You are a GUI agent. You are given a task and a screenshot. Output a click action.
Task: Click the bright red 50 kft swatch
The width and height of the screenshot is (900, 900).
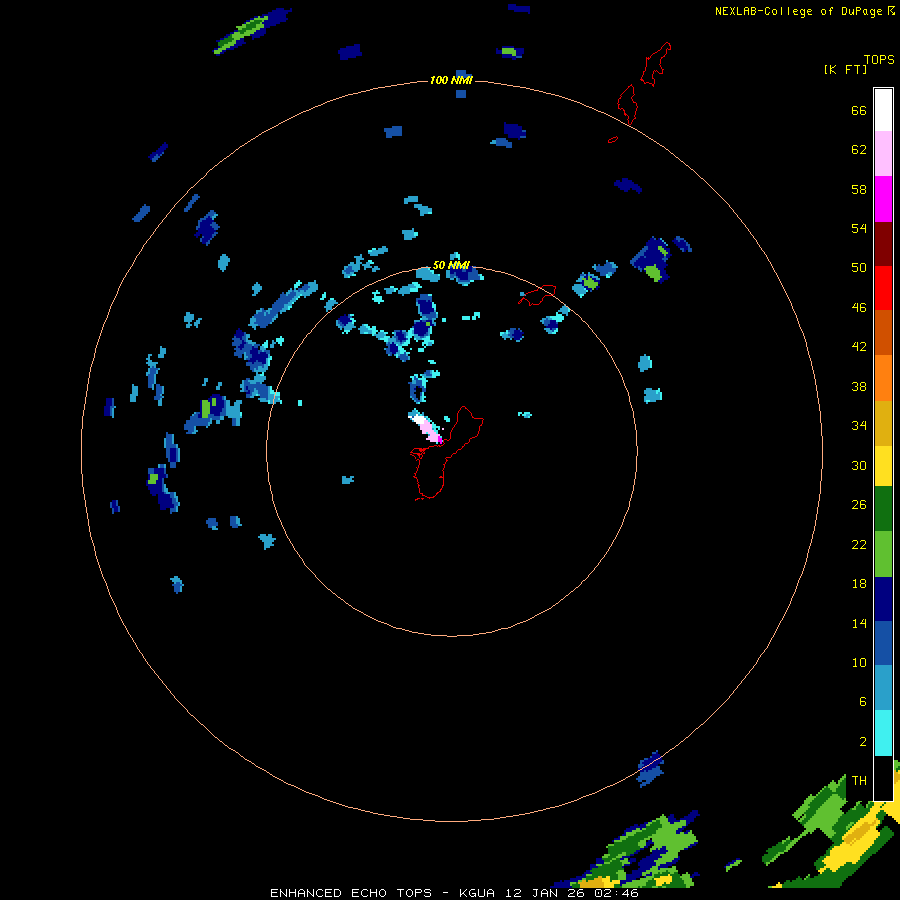click(883, 288)
